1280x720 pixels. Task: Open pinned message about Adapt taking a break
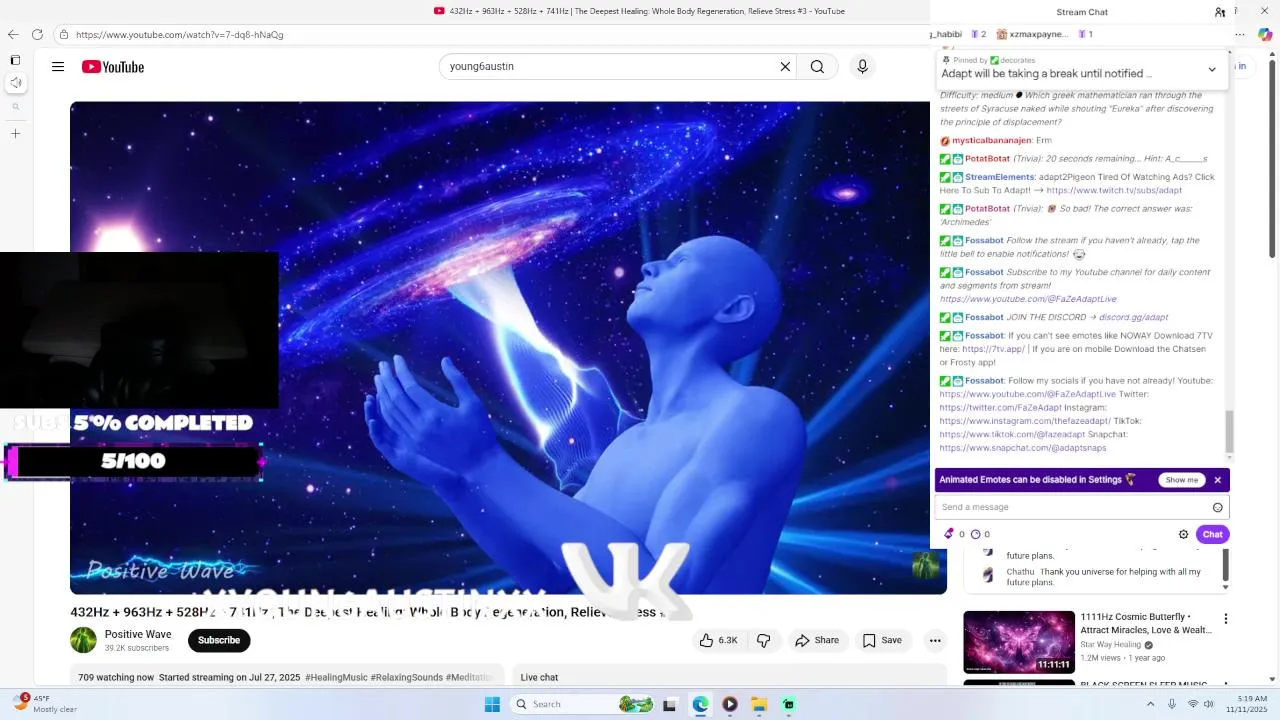tap(1047, 73)
